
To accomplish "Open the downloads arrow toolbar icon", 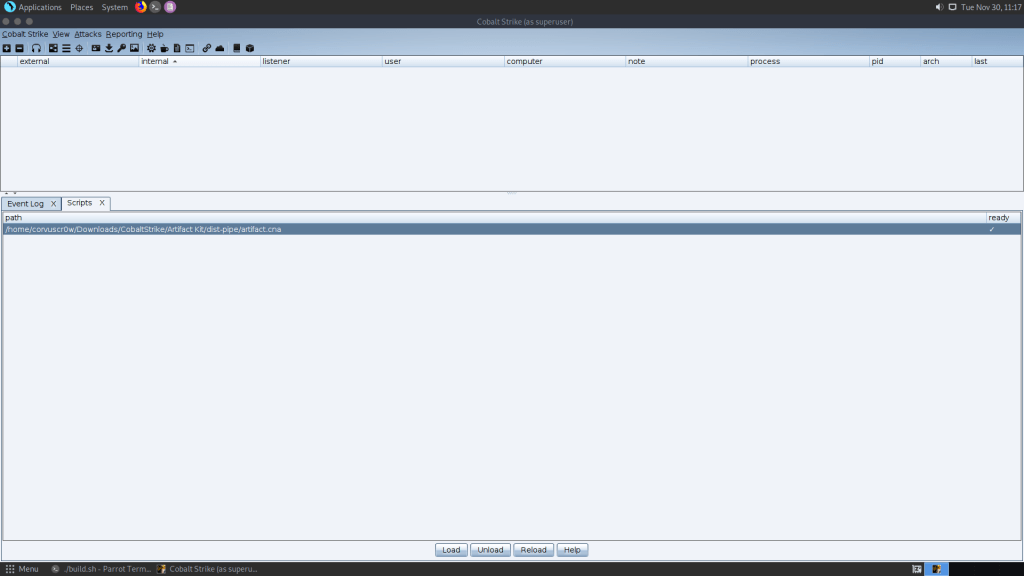I will [x=109, y=48].
